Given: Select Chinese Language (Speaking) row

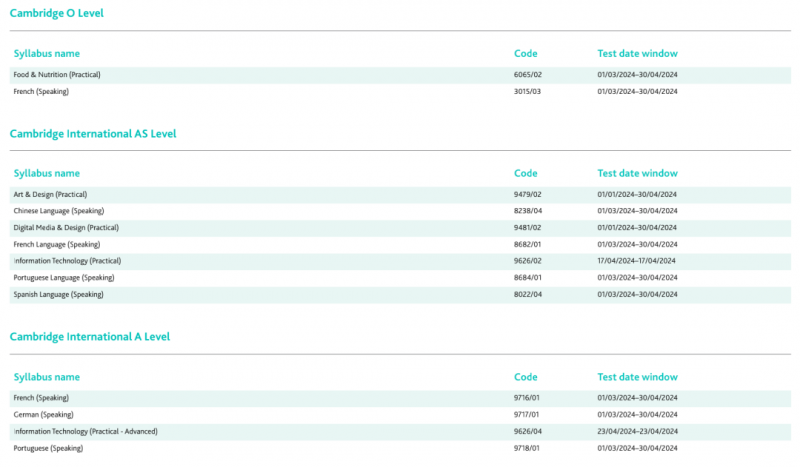Looking at the screenshot, I should (400, 211).
